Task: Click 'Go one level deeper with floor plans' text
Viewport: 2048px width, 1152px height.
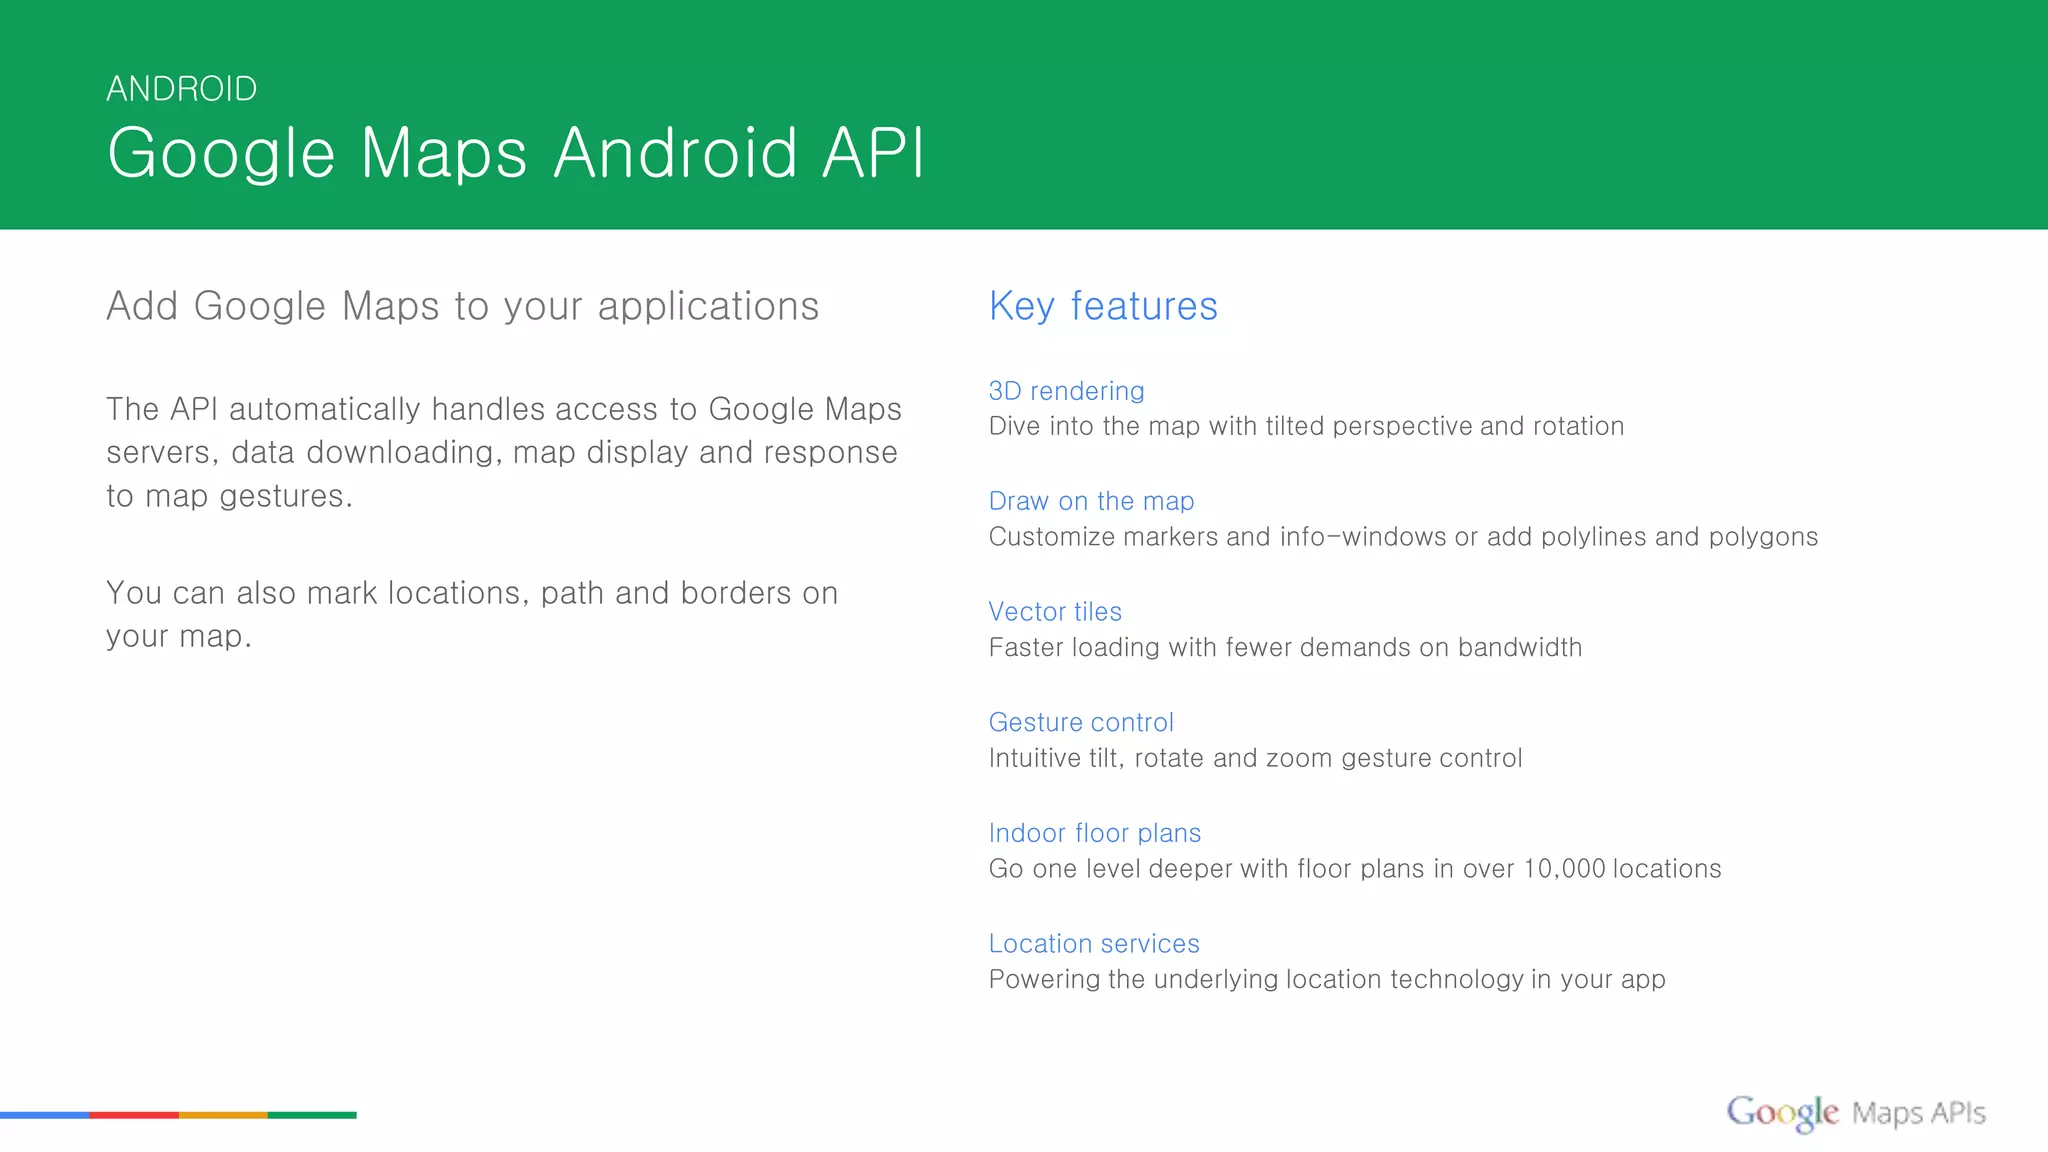Action: coord(1355,869)
